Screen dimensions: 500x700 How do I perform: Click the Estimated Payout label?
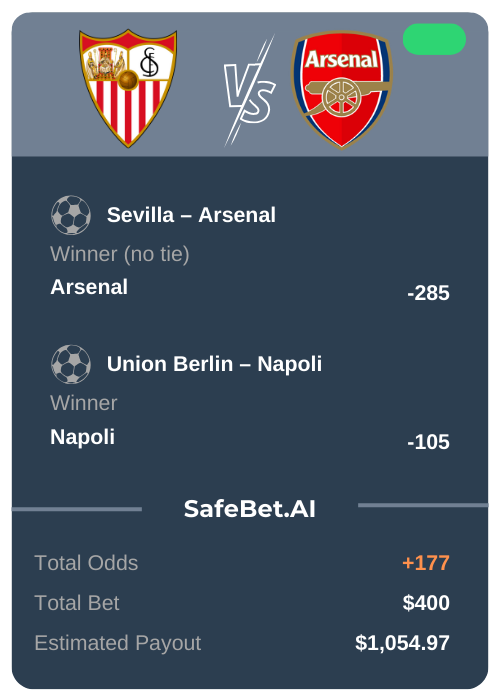point(118,643)
